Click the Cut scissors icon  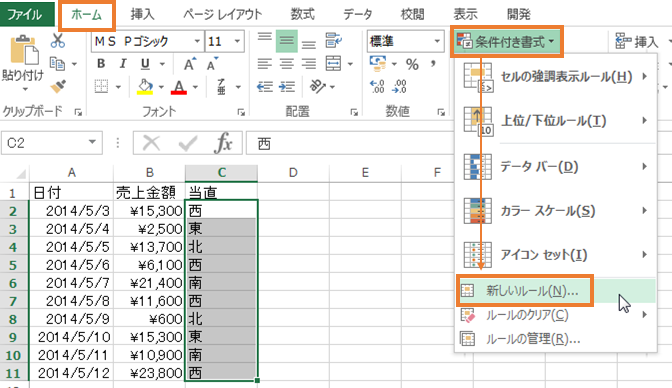click(58, 41)
